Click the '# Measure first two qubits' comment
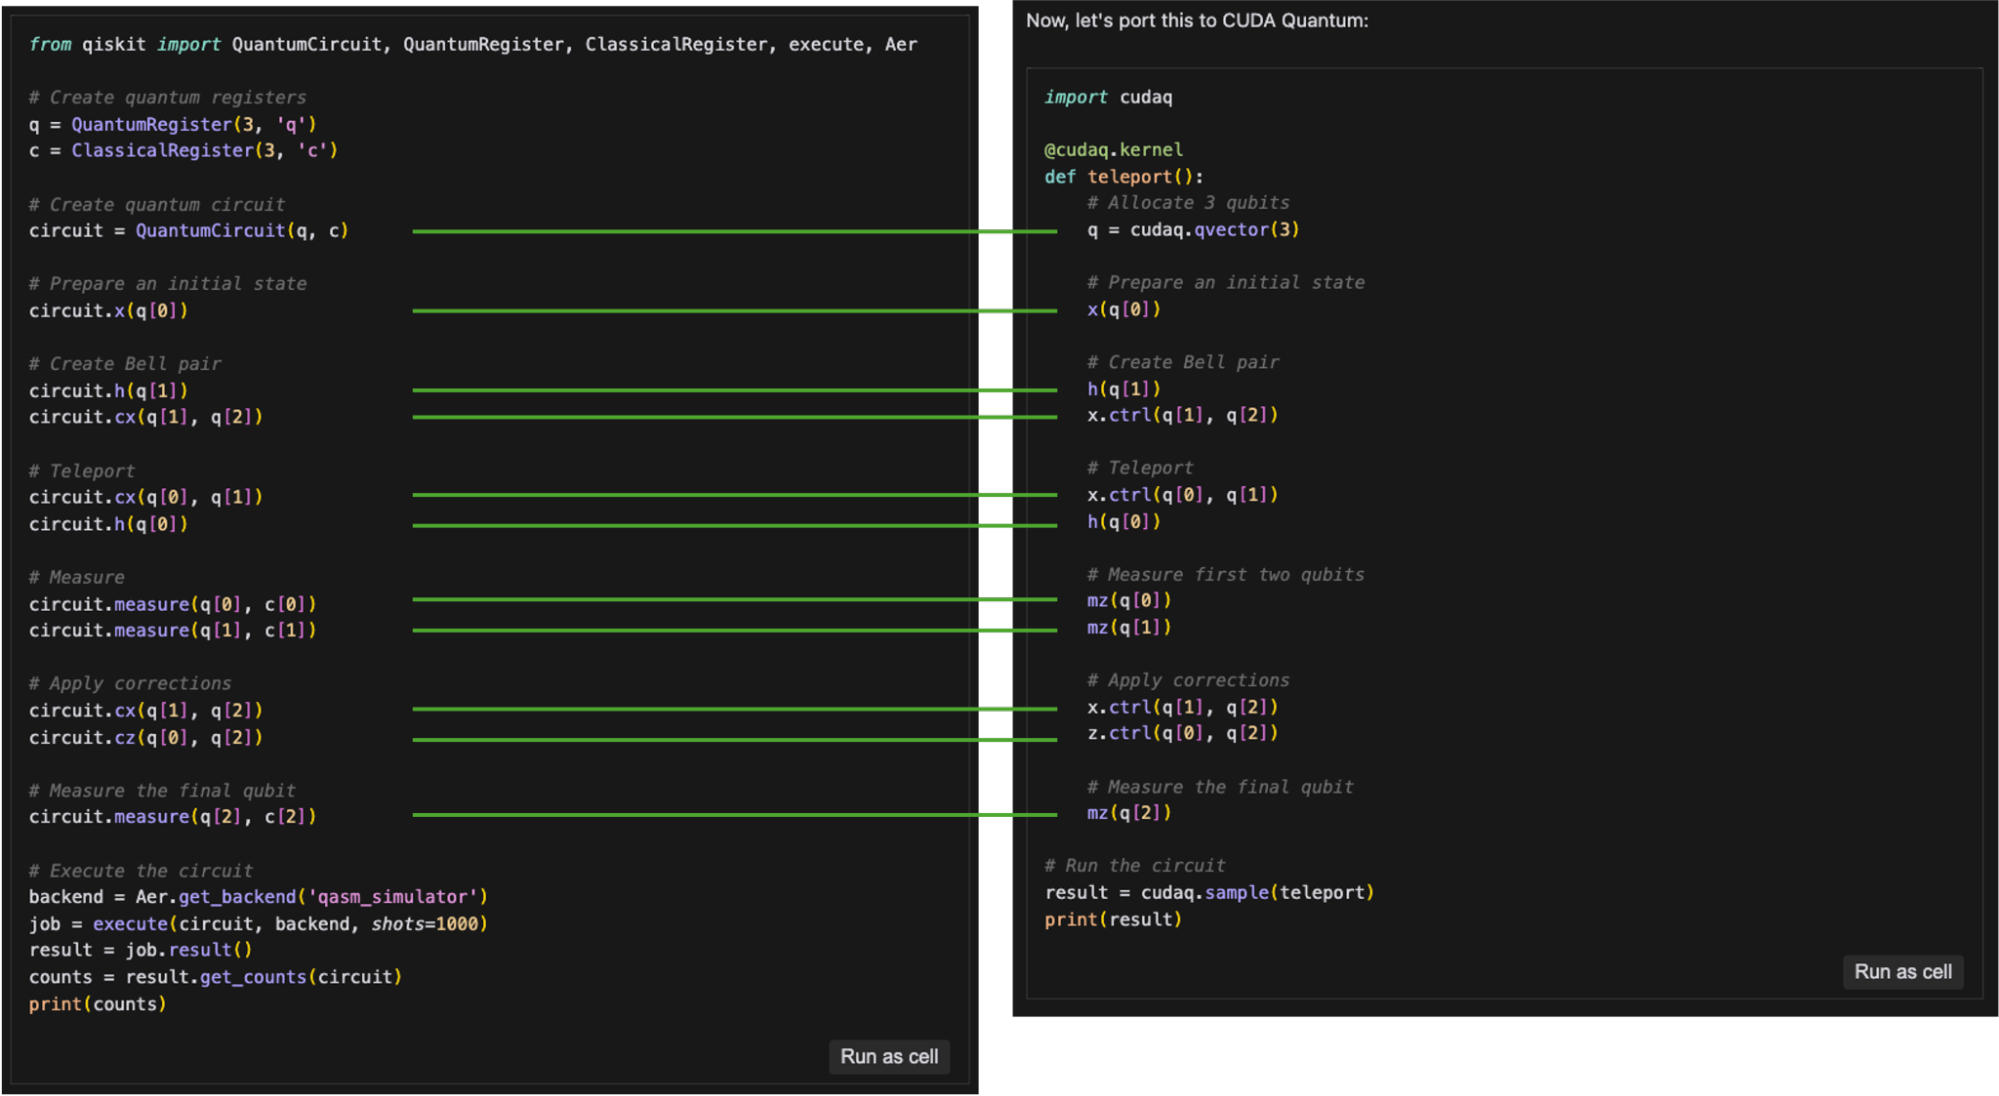This screenshot has height=1096, width=1999. 1225,574
